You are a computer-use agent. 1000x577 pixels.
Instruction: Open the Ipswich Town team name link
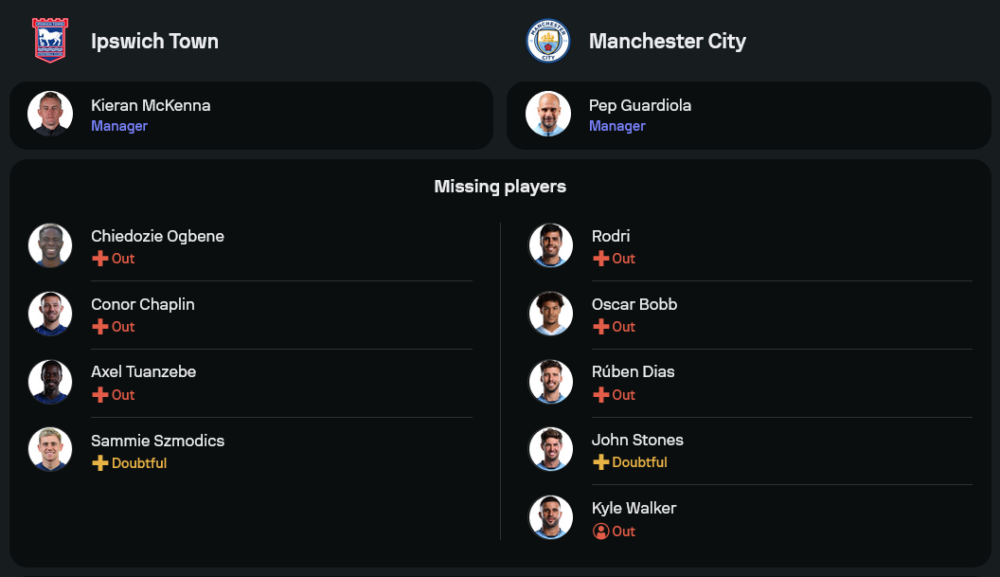coord(154,41)
